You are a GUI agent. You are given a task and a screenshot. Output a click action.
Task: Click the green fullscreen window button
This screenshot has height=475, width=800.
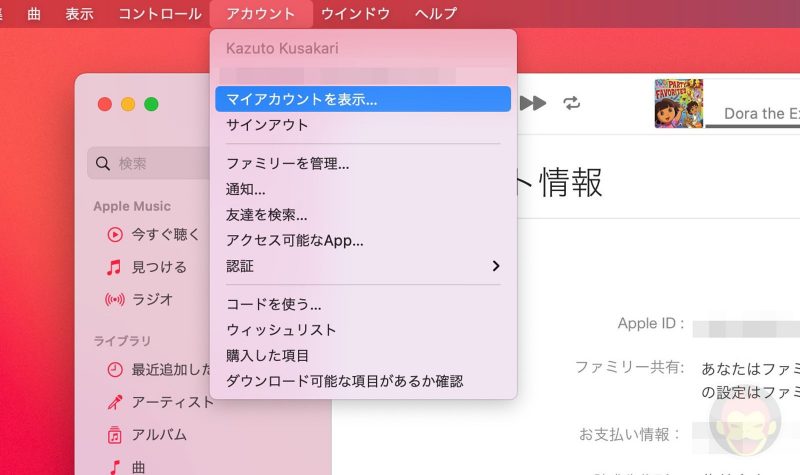[151, 104]
